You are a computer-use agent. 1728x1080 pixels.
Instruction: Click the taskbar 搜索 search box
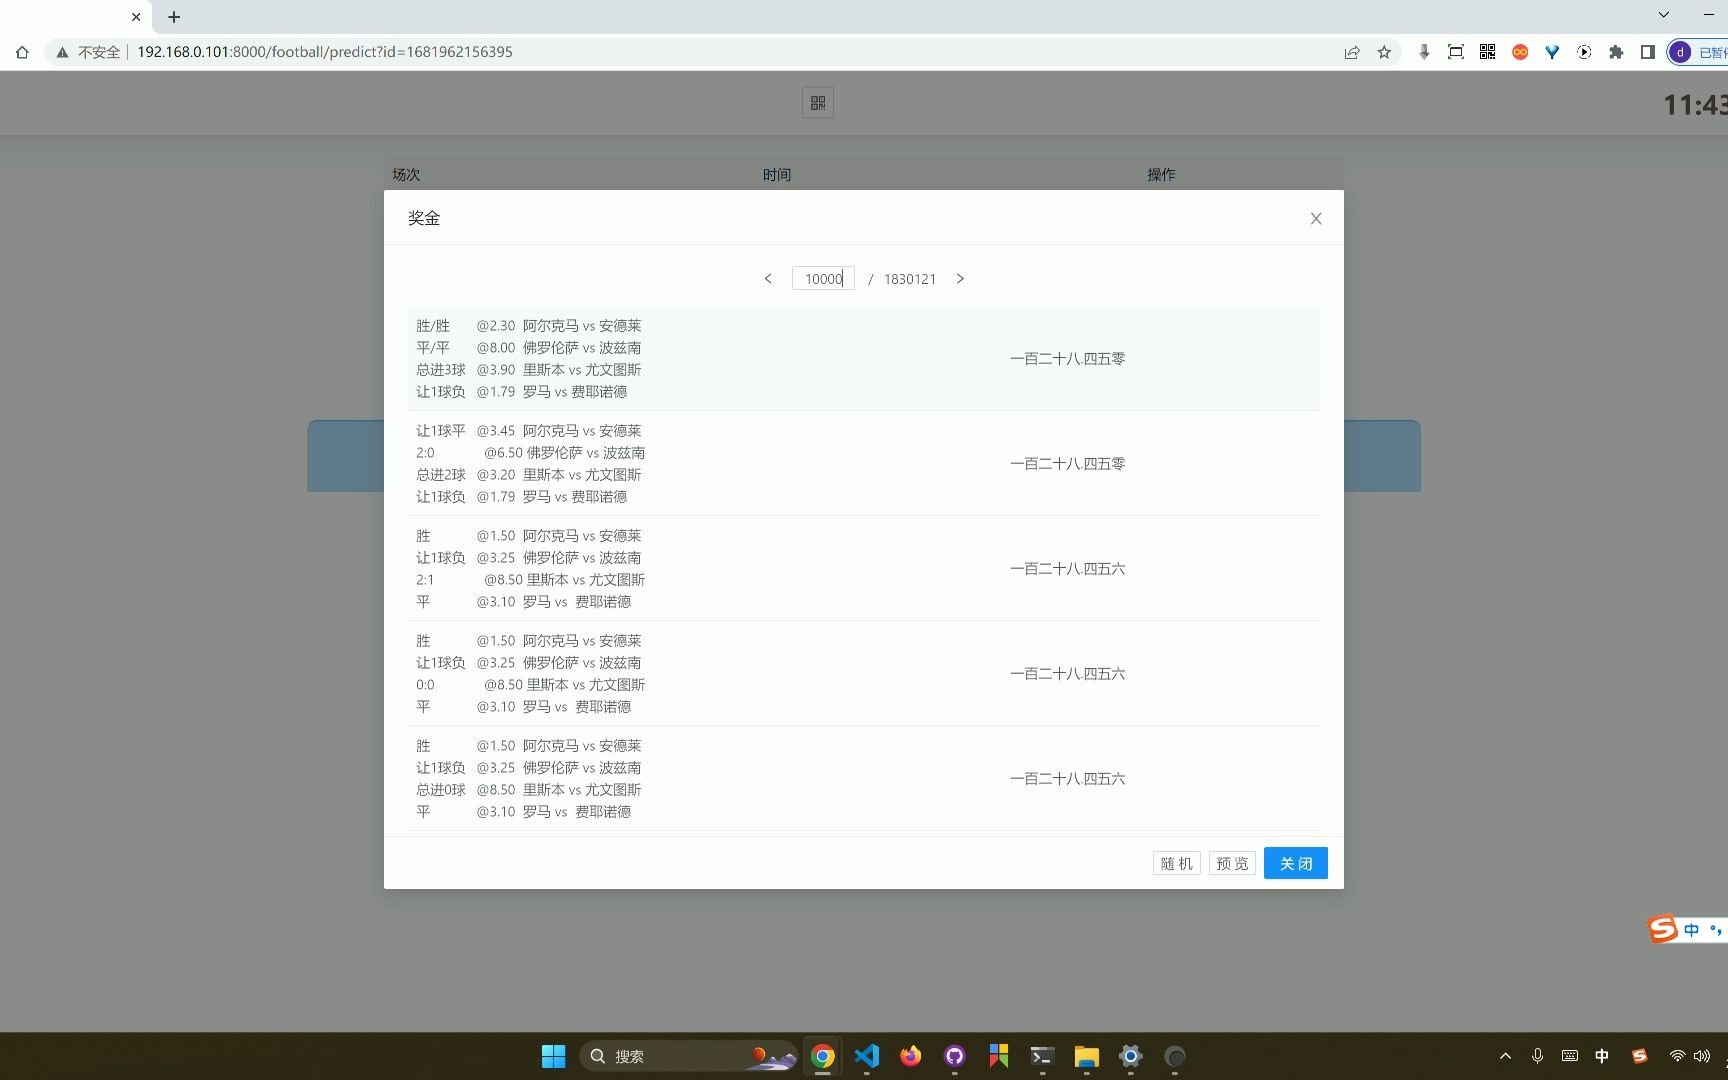click(x=688, y=1056)
